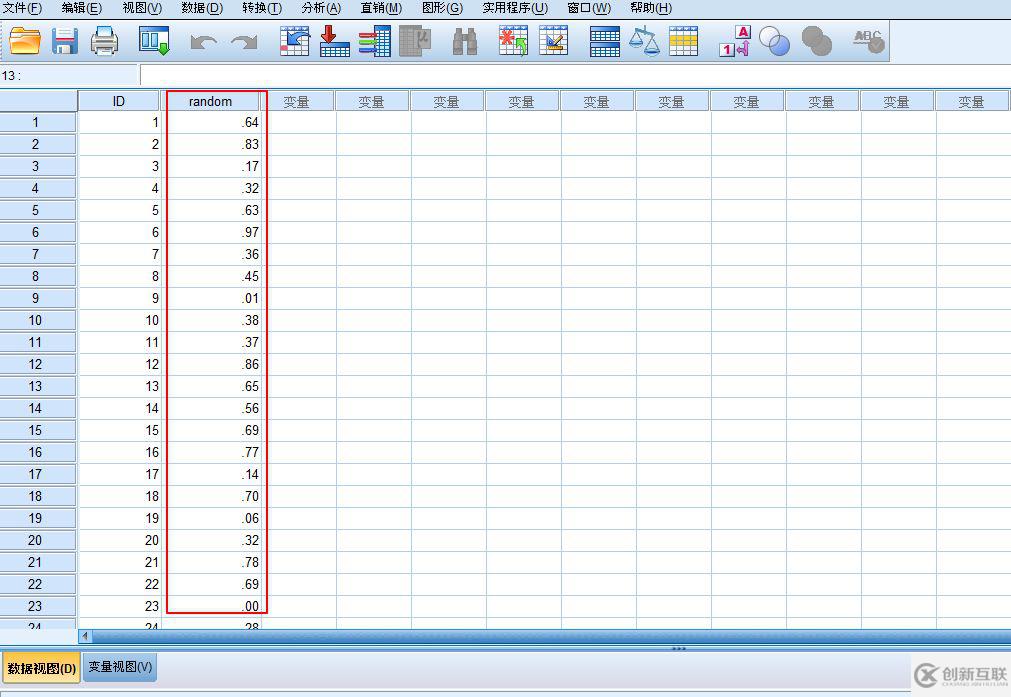Click the horizontal scrollbar track
The image size is (1011, 697).
551,636
